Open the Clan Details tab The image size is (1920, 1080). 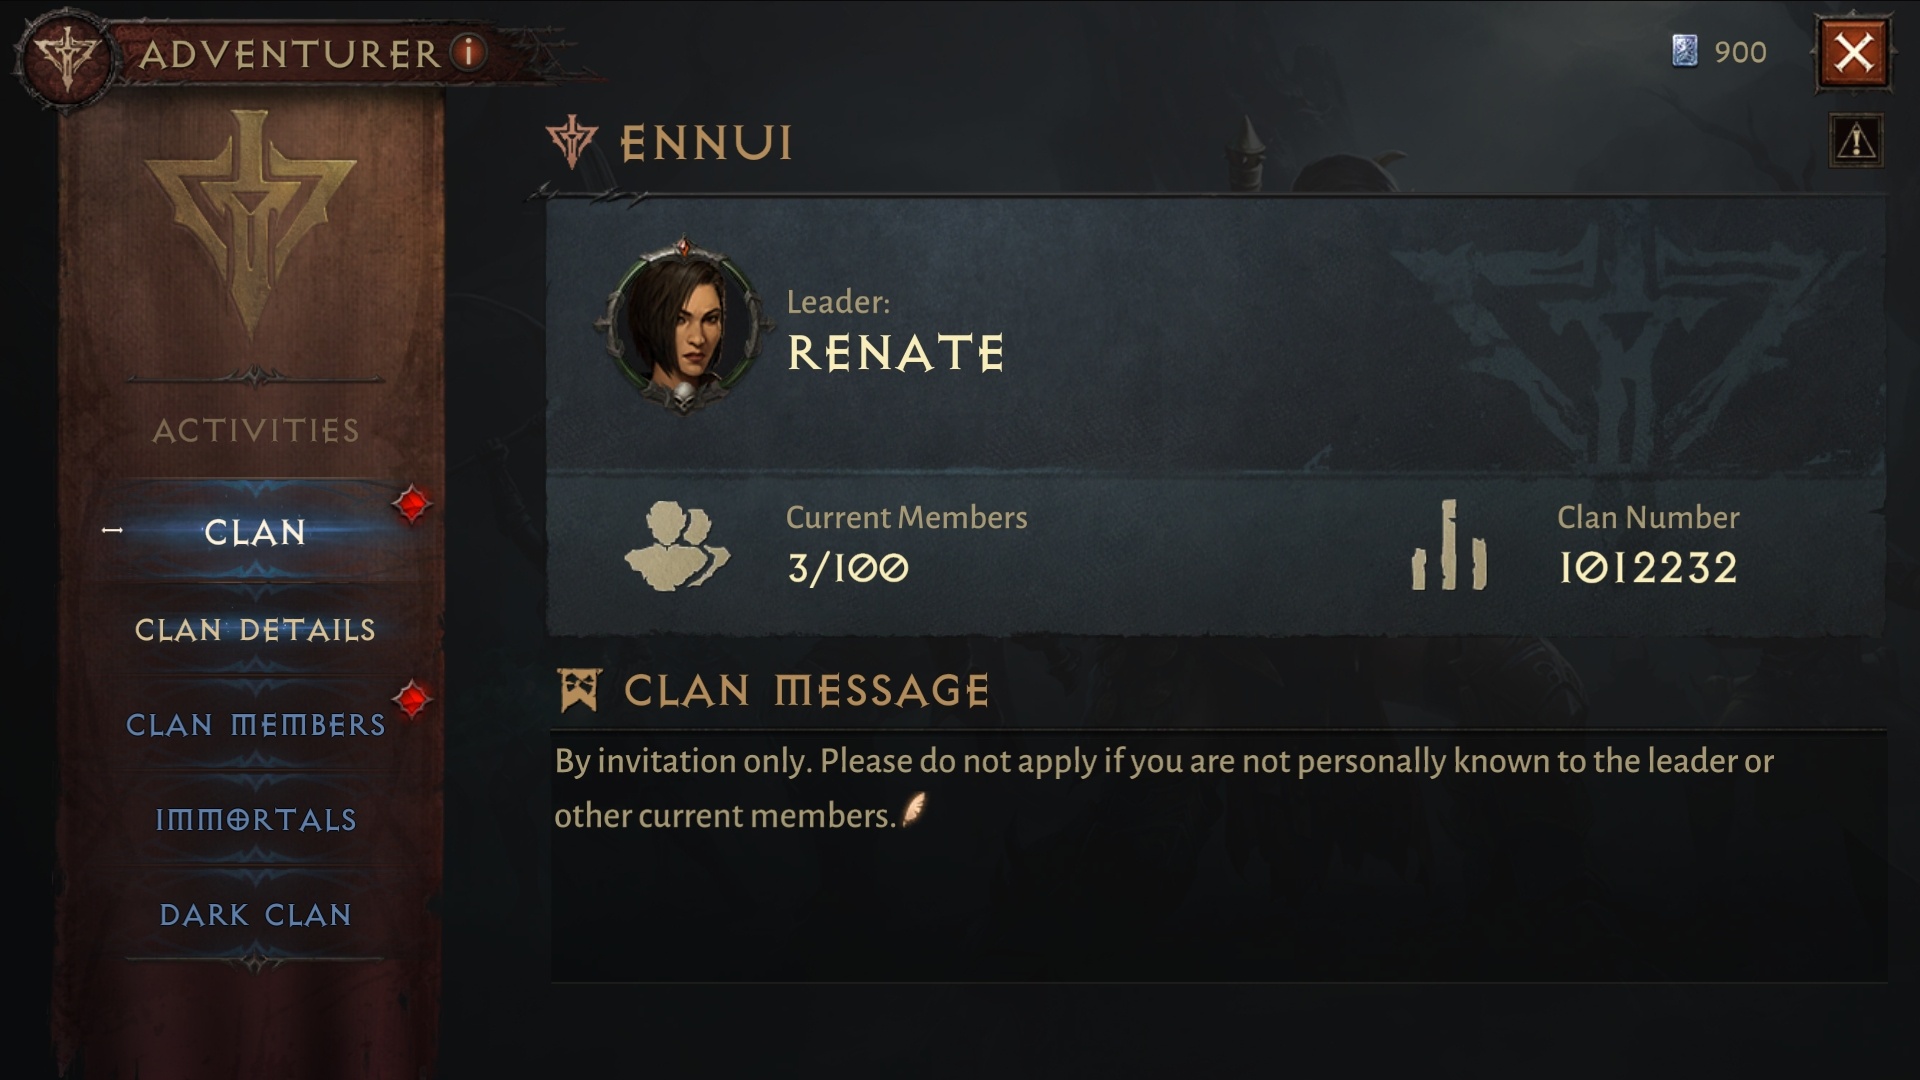pos(255,630)
